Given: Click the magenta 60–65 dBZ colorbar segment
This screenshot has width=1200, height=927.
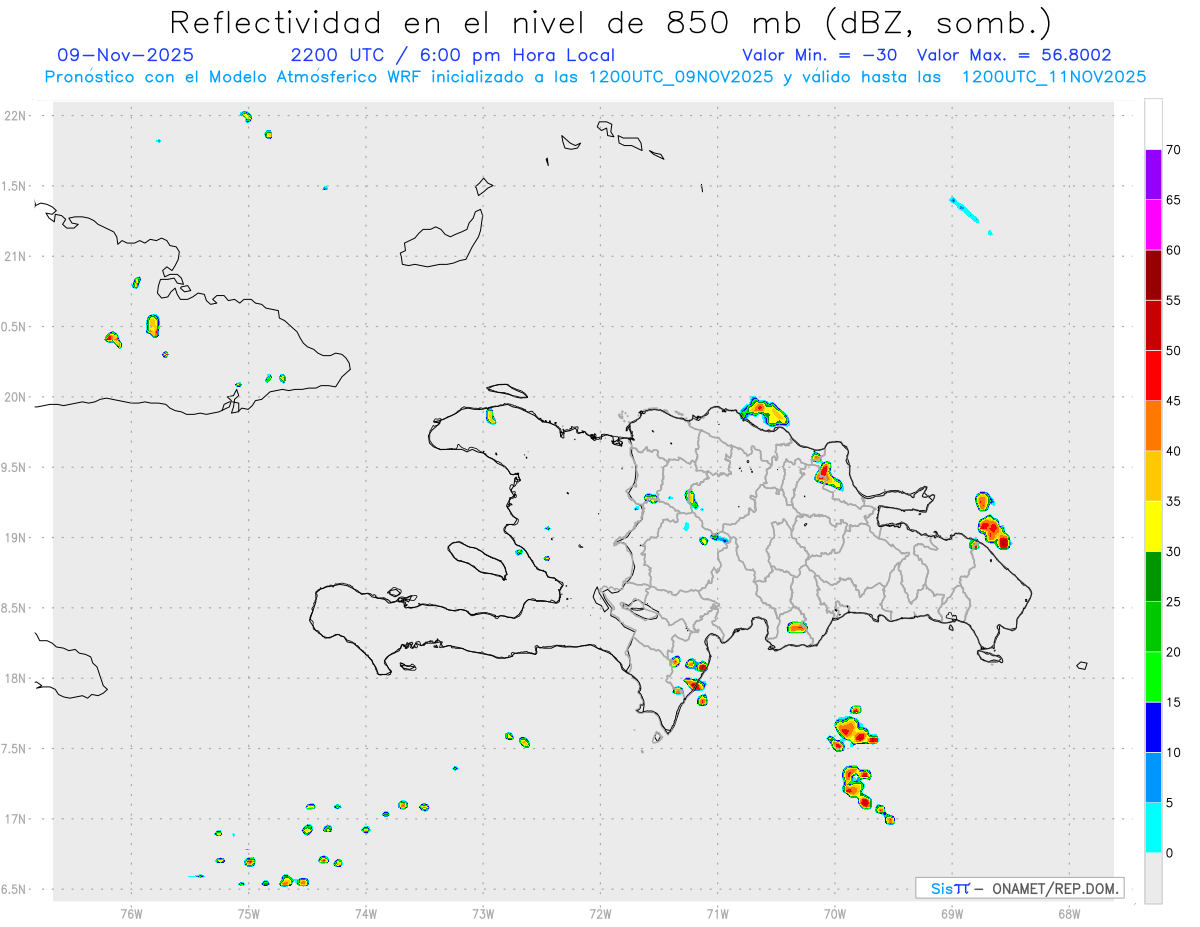Looking at the screenshot, I should pos(1153,225).
